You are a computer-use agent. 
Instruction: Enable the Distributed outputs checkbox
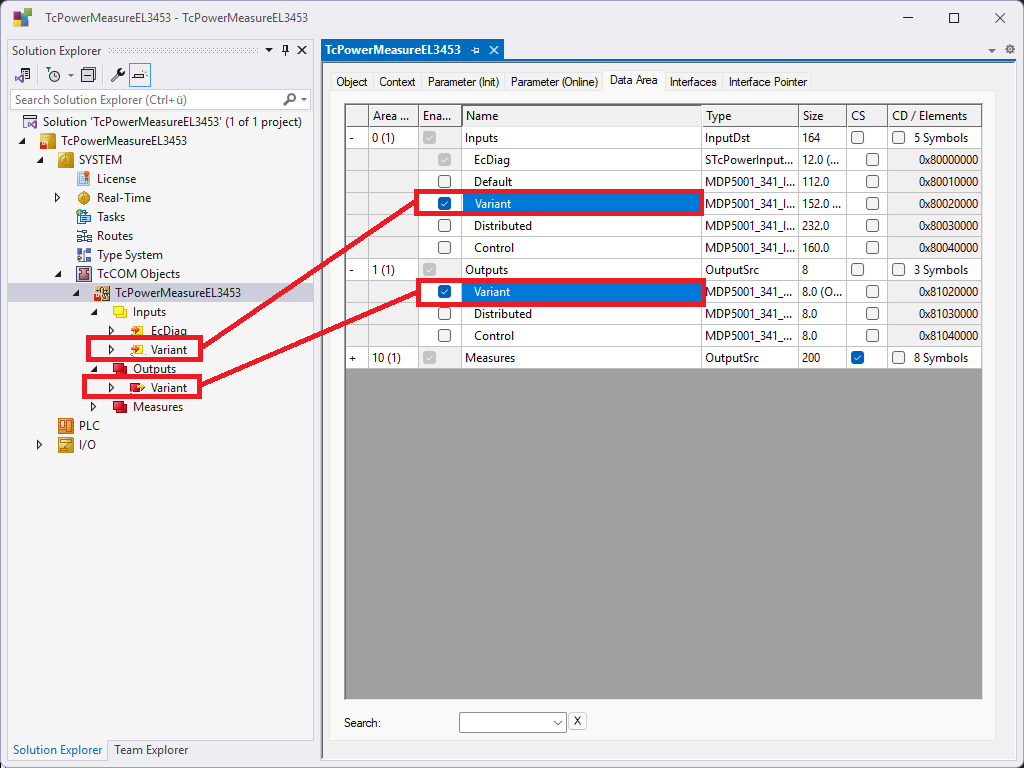(x=444, y=314)
